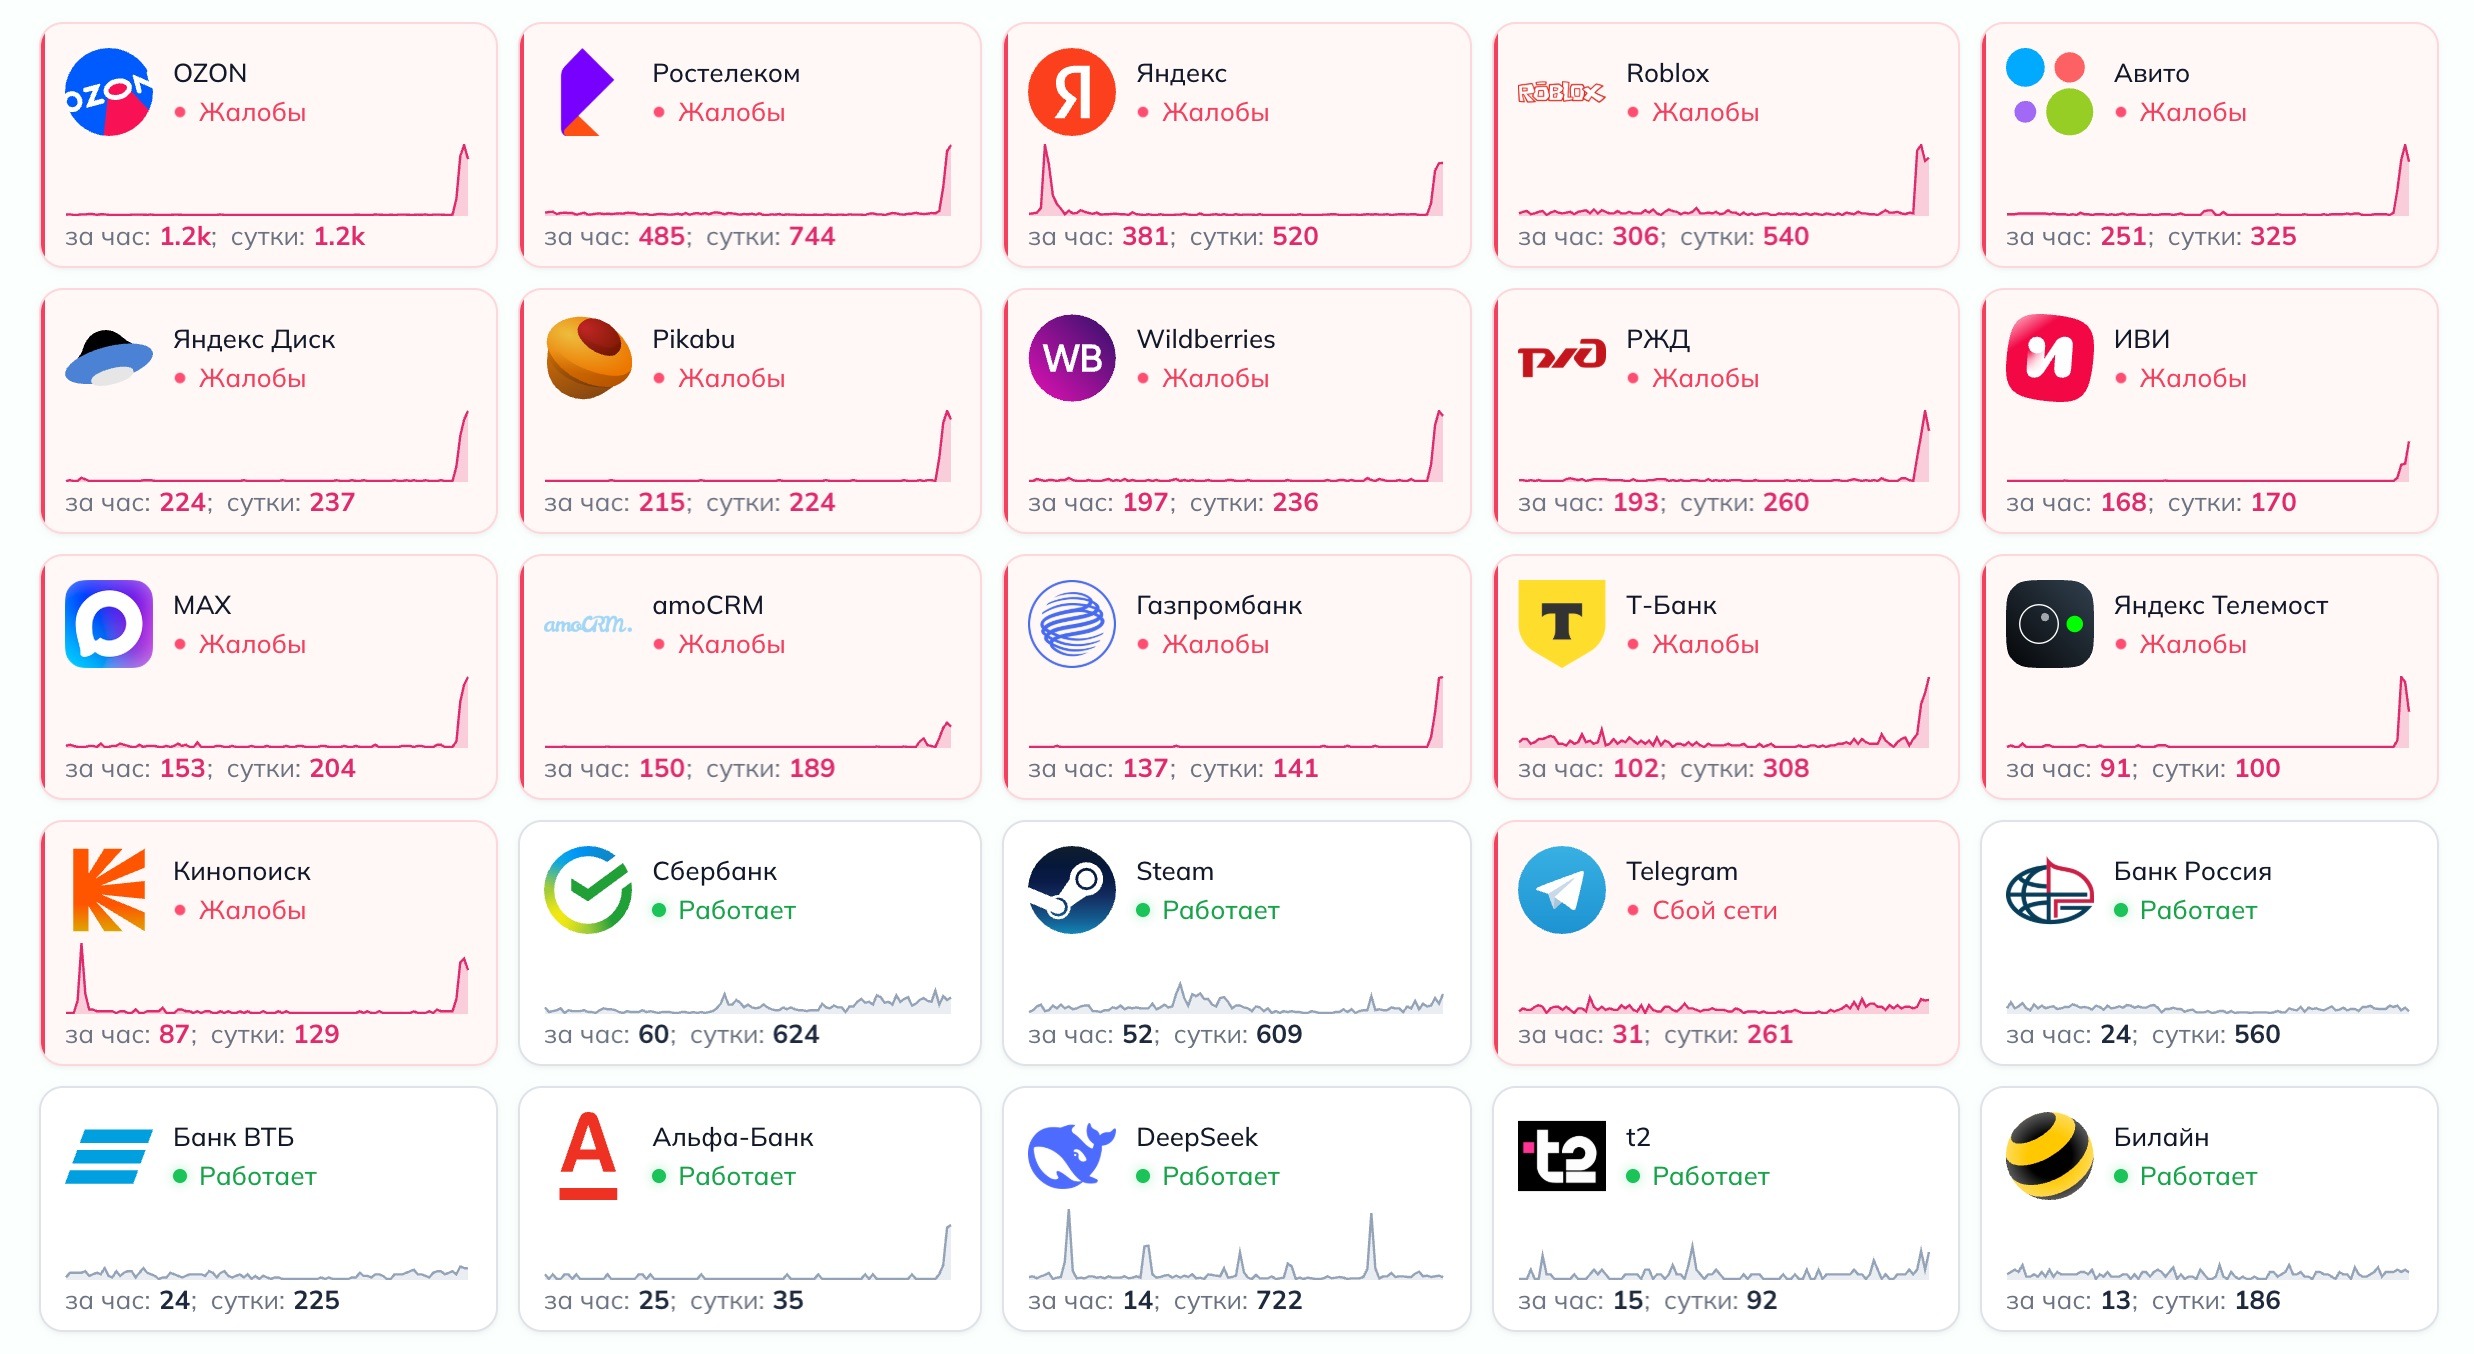The image size is (2474, 1354).
Task: Select the Steam logo icon
Action: click(1071, 890)
